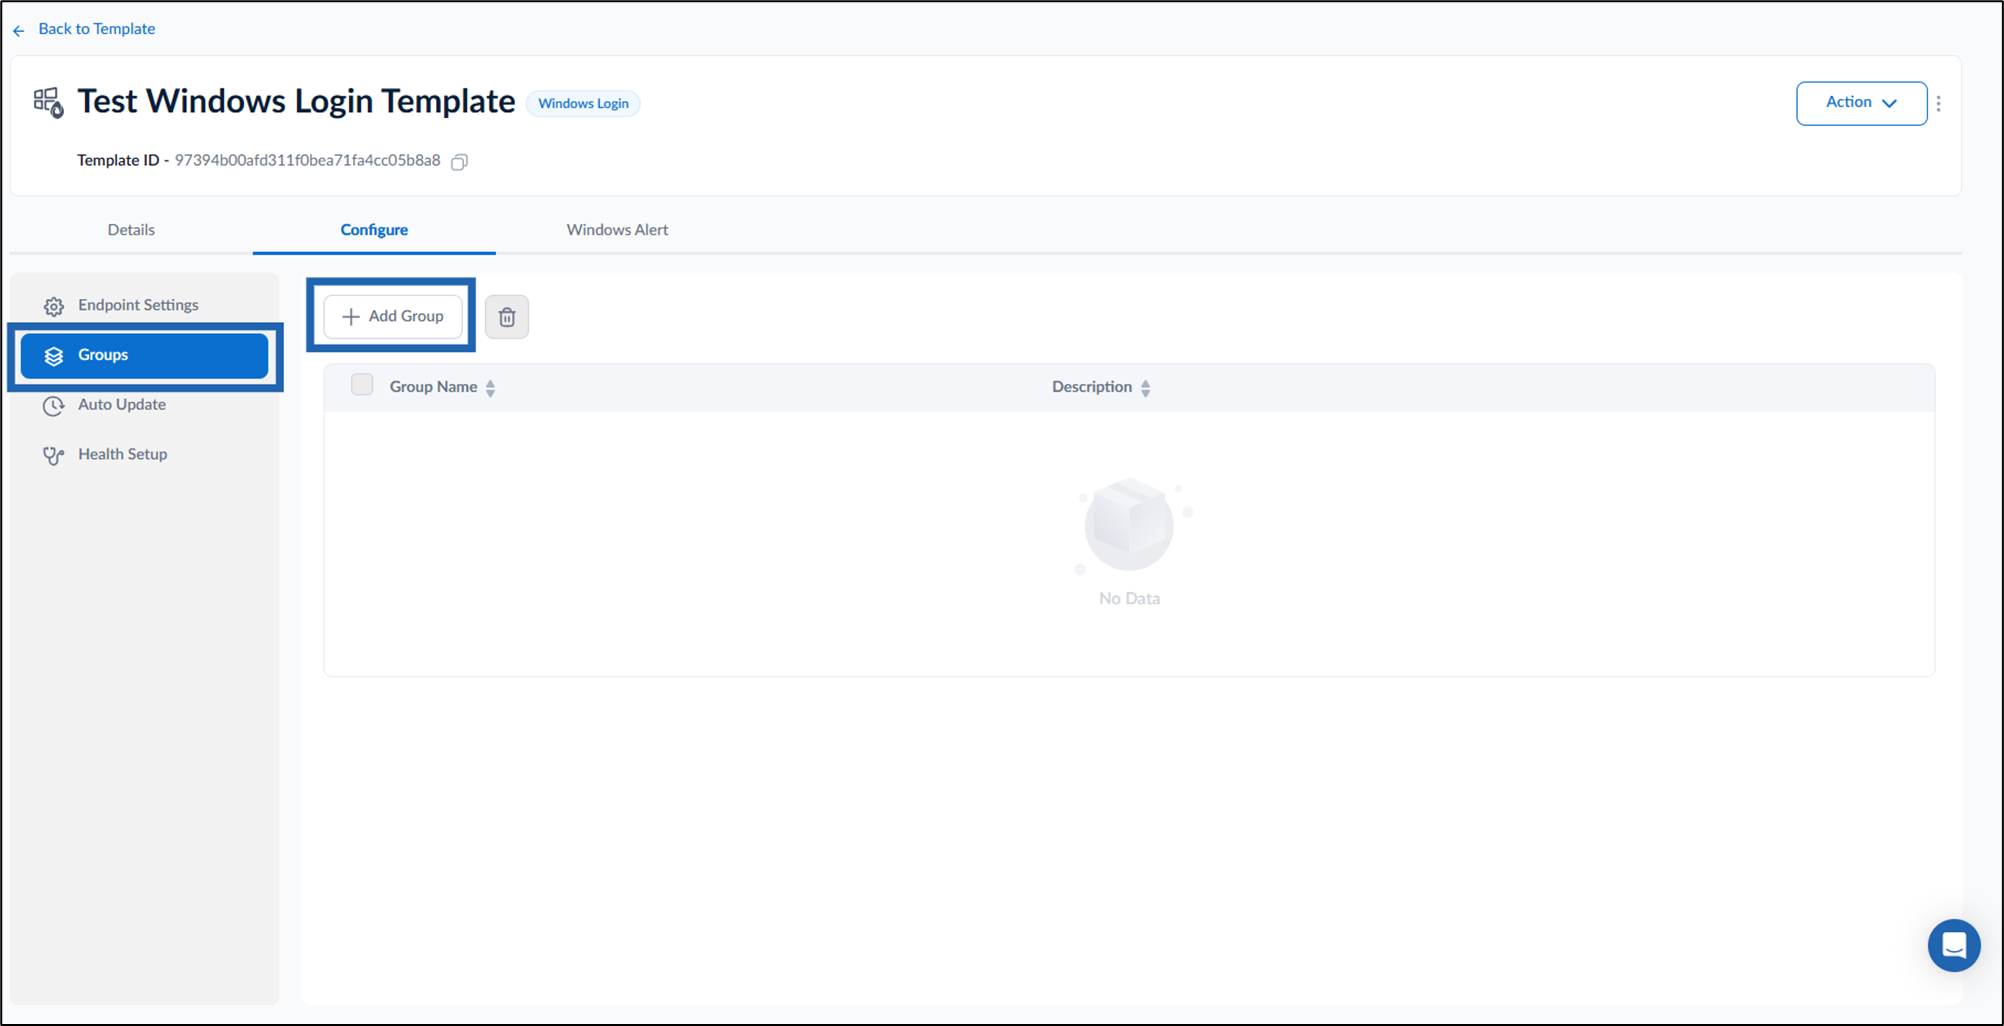Open Endpoint Settings in sidebar

145,305
